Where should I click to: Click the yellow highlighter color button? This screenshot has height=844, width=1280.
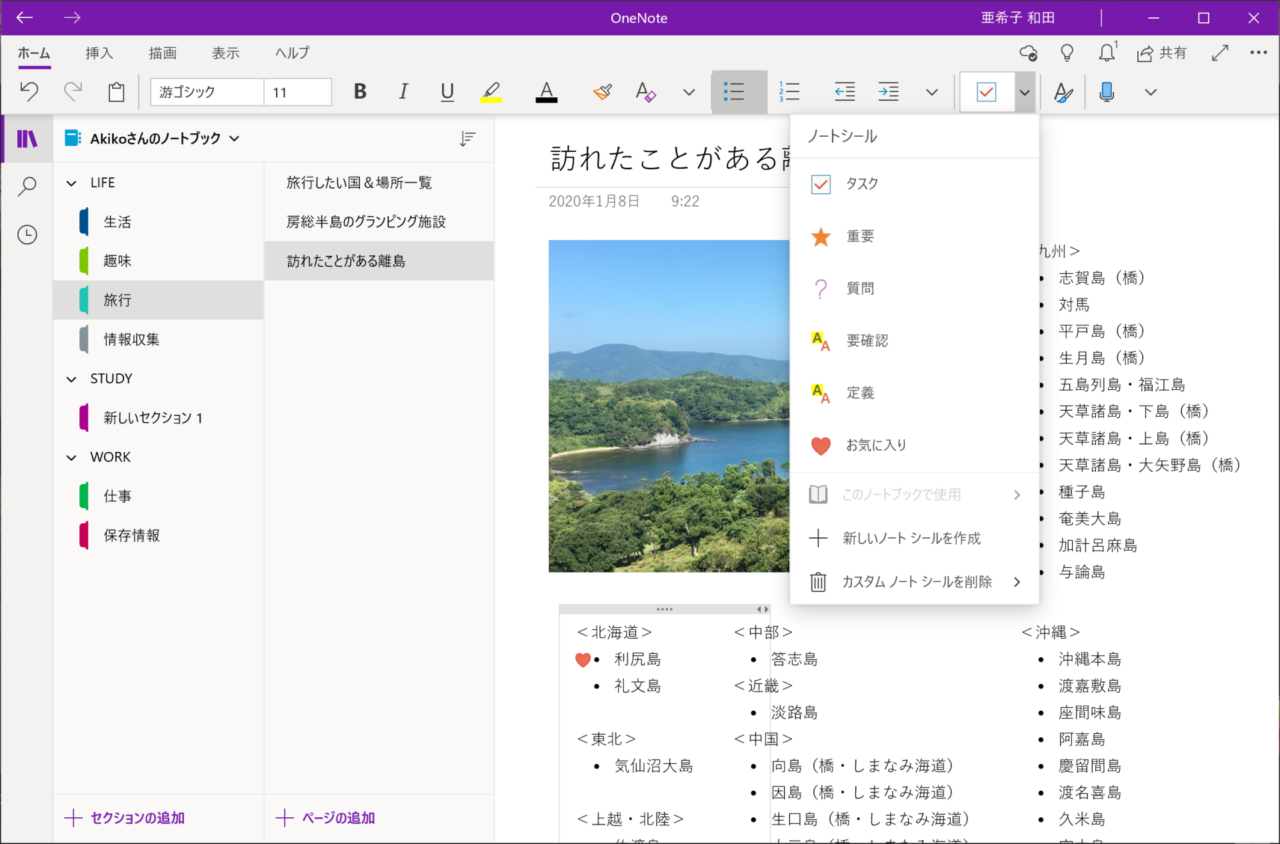coord(490,92)
